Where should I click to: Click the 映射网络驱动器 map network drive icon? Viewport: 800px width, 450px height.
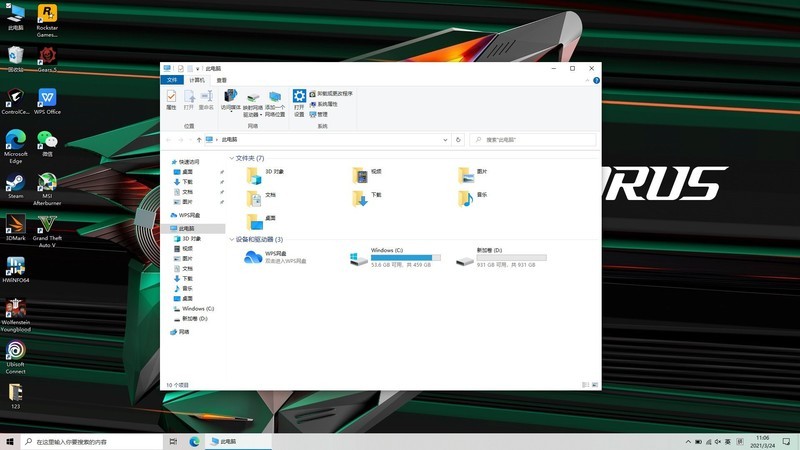pos(253,104)
